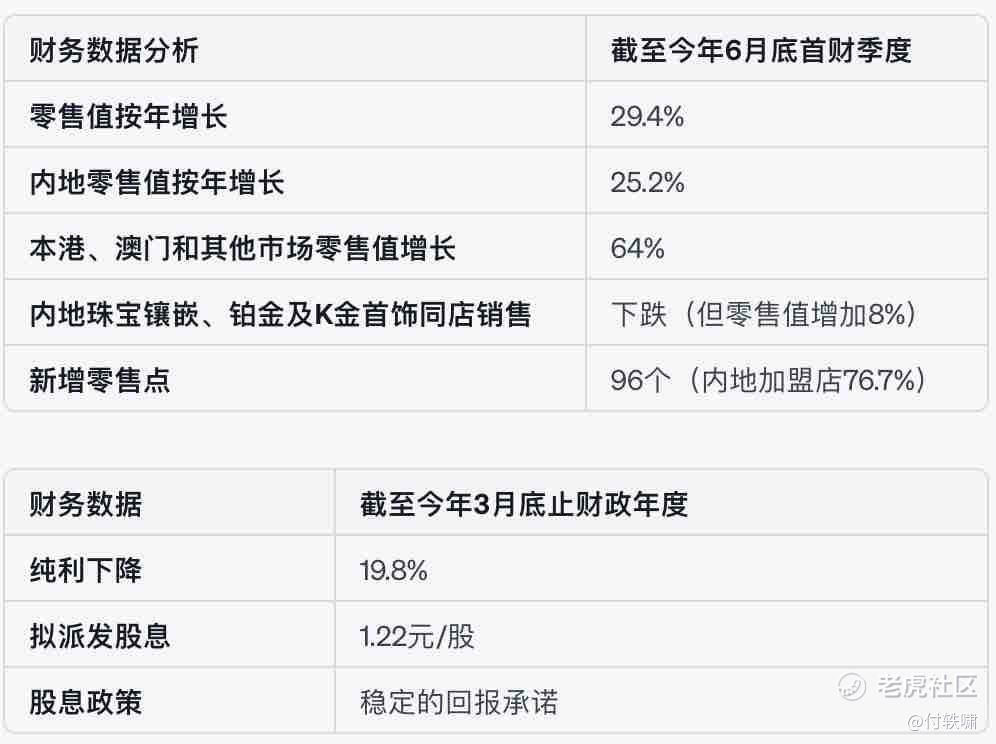Viewport: 996px width, 744px height.
Task: Select the 纯利下降 row label
Action: [86, 570]
